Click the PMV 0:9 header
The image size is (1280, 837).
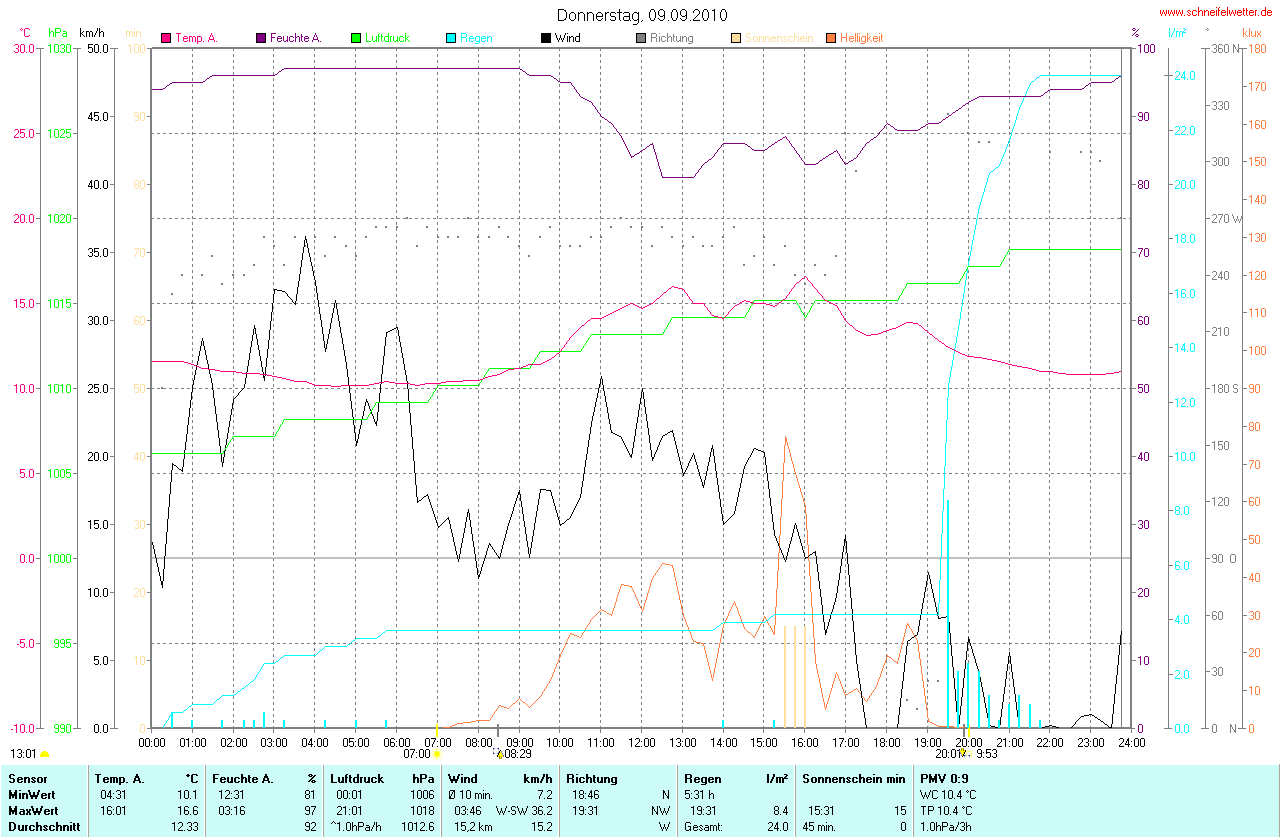(x=944, y=778)
